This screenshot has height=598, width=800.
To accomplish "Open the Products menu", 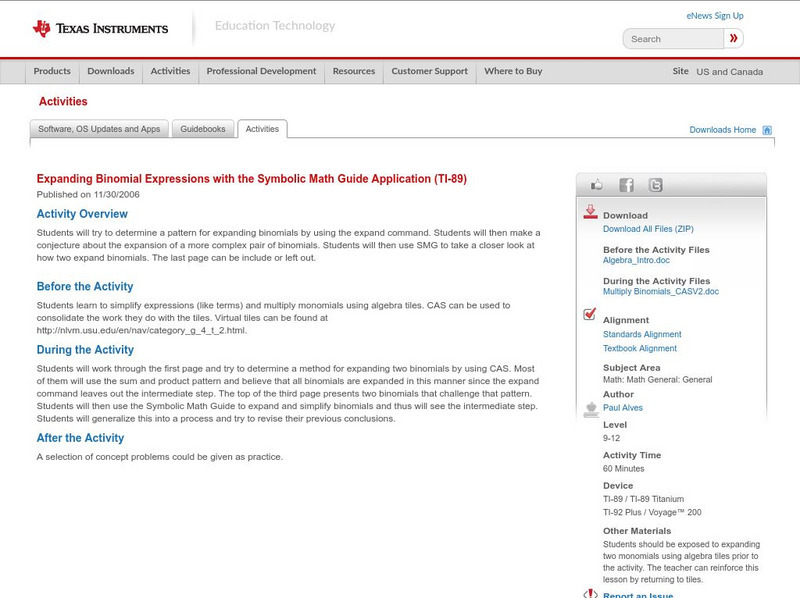I will coord(52,71).
